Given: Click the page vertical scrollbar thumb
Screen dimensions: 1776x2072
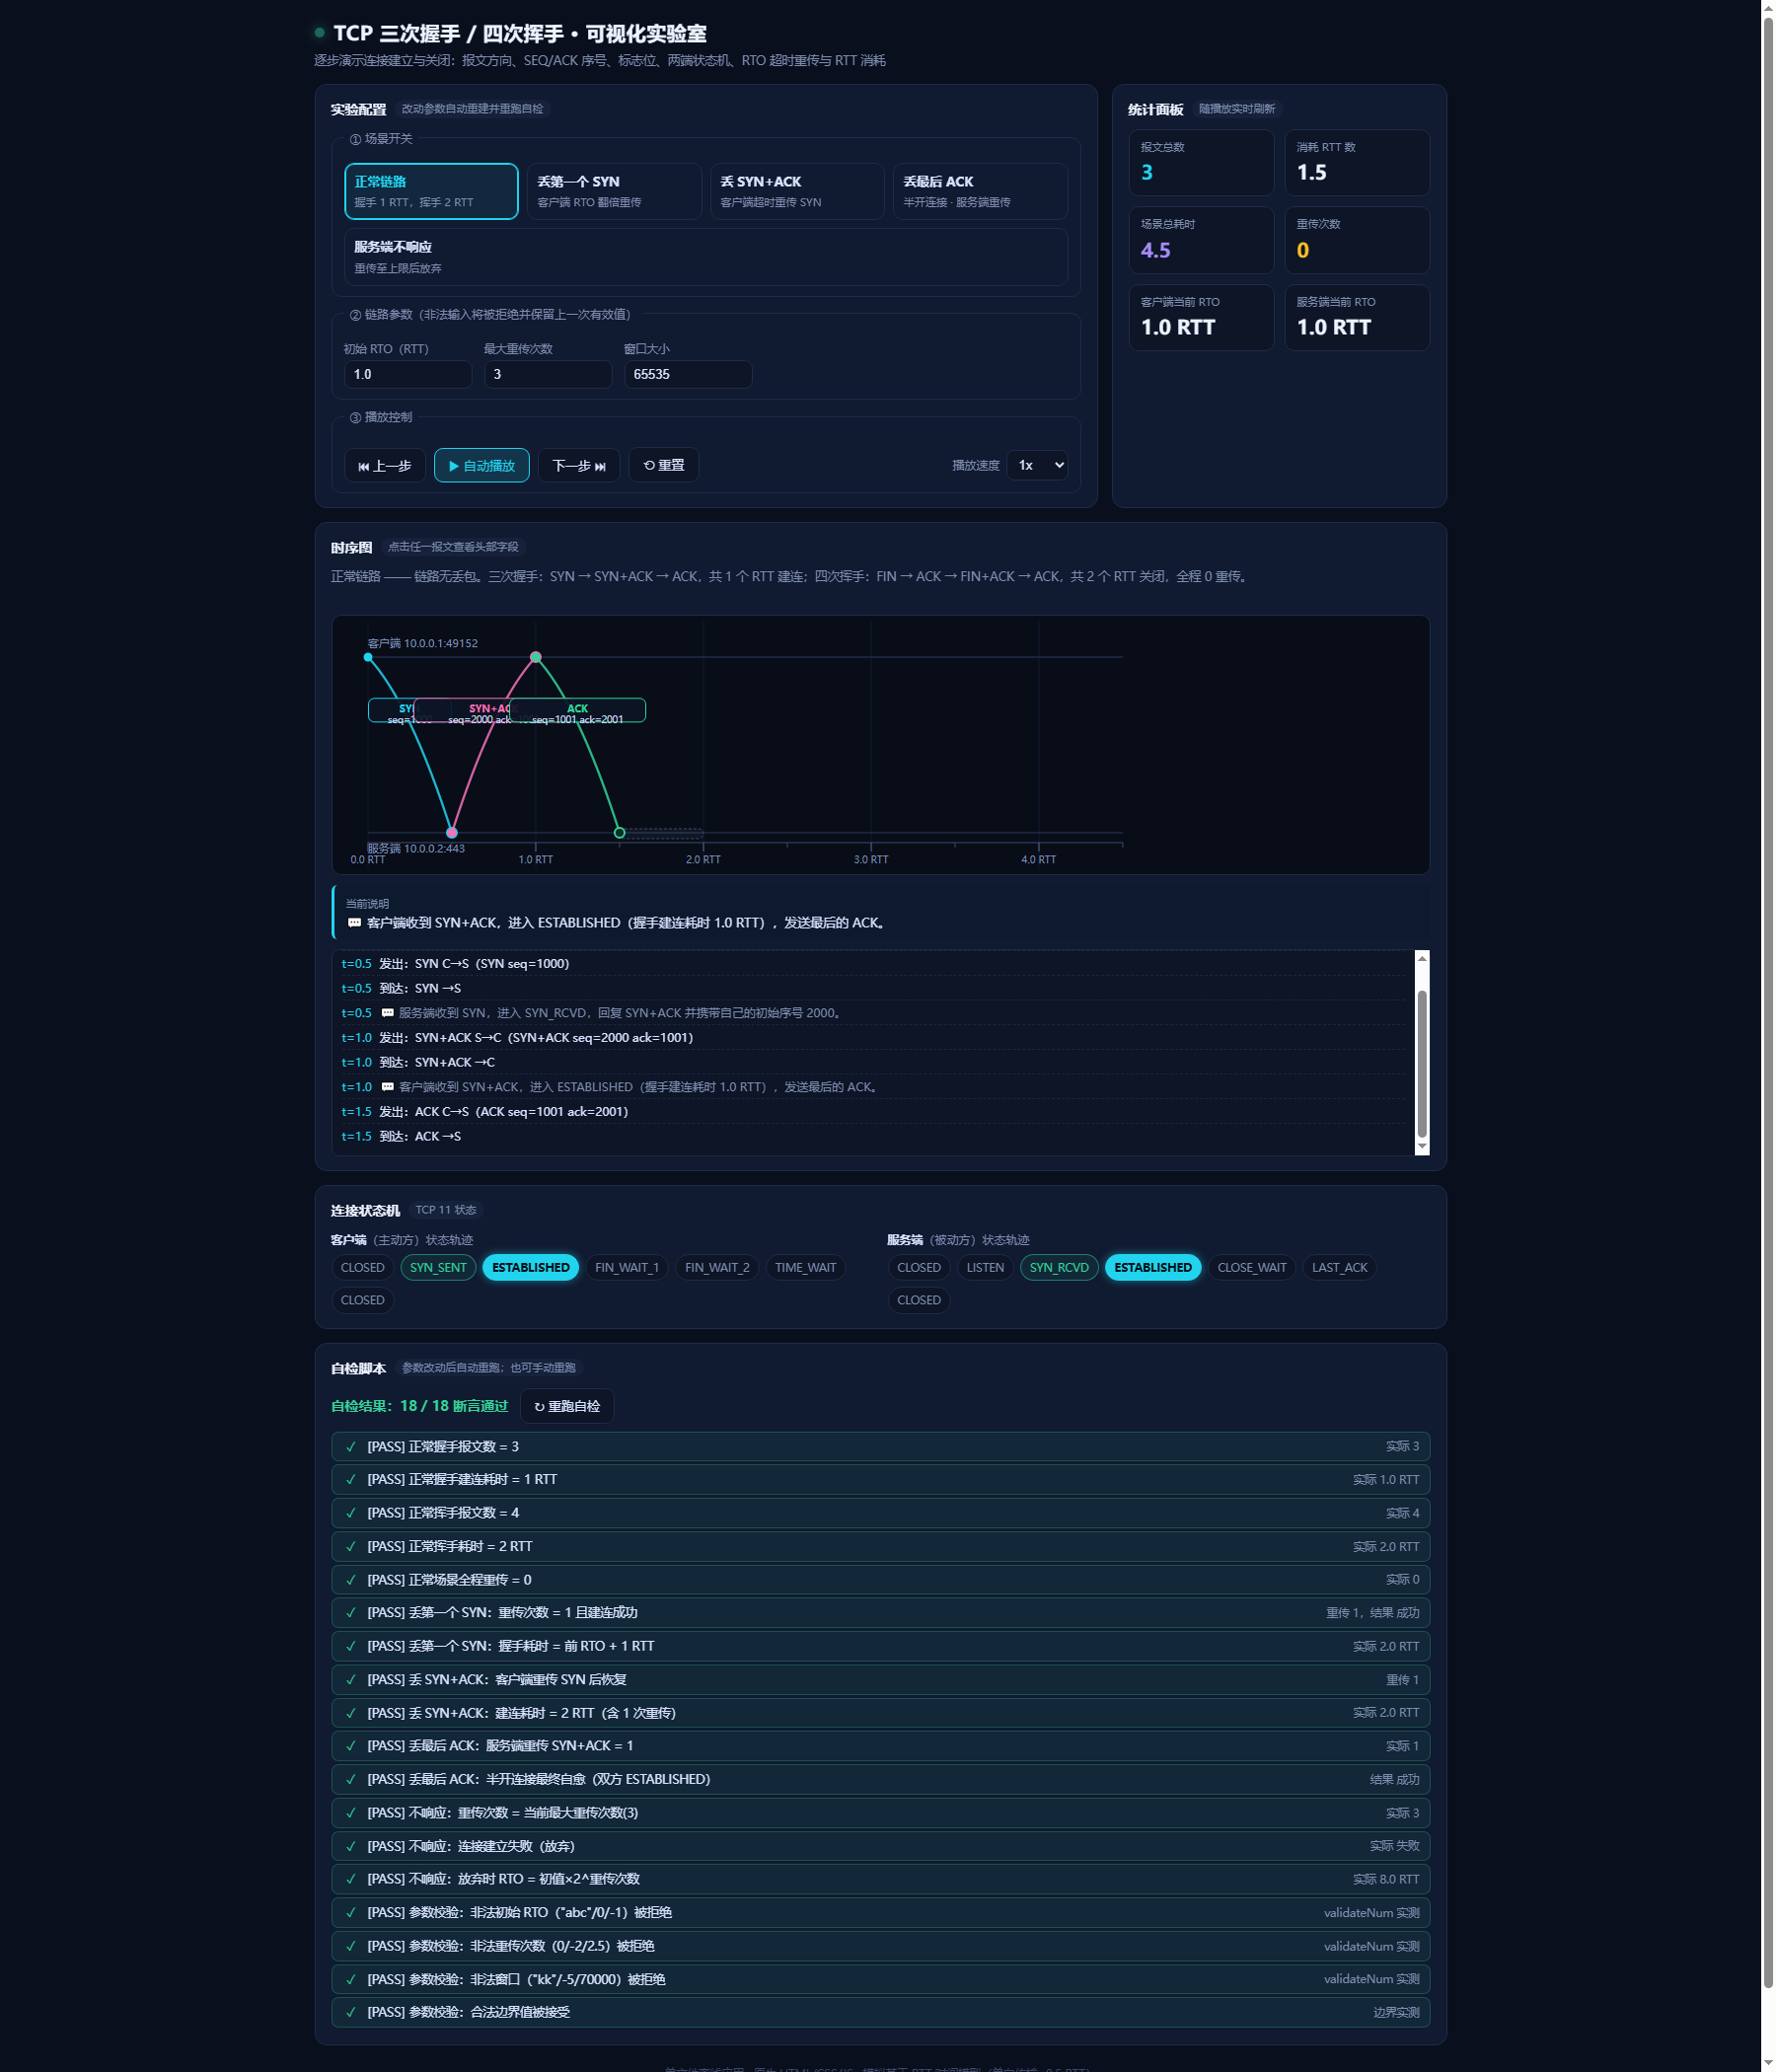Looking at the screenshot, I should click(x=1768, y=1000).
